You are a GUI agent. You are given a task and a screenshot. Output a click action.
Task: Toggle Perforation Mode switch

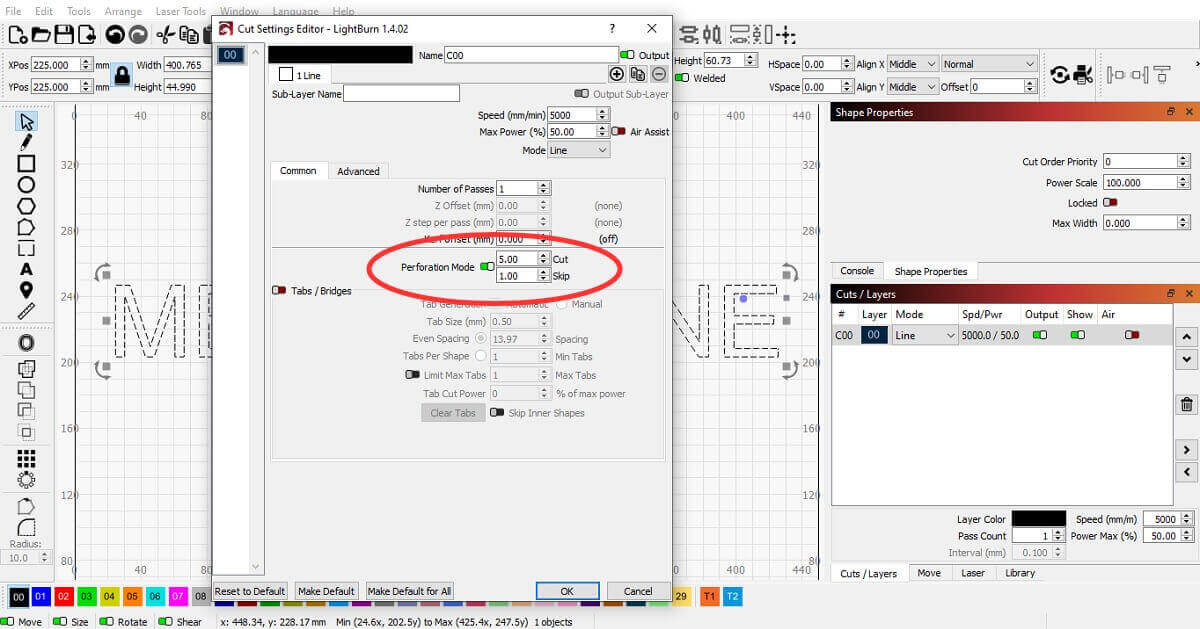click(x=487, y=267)
